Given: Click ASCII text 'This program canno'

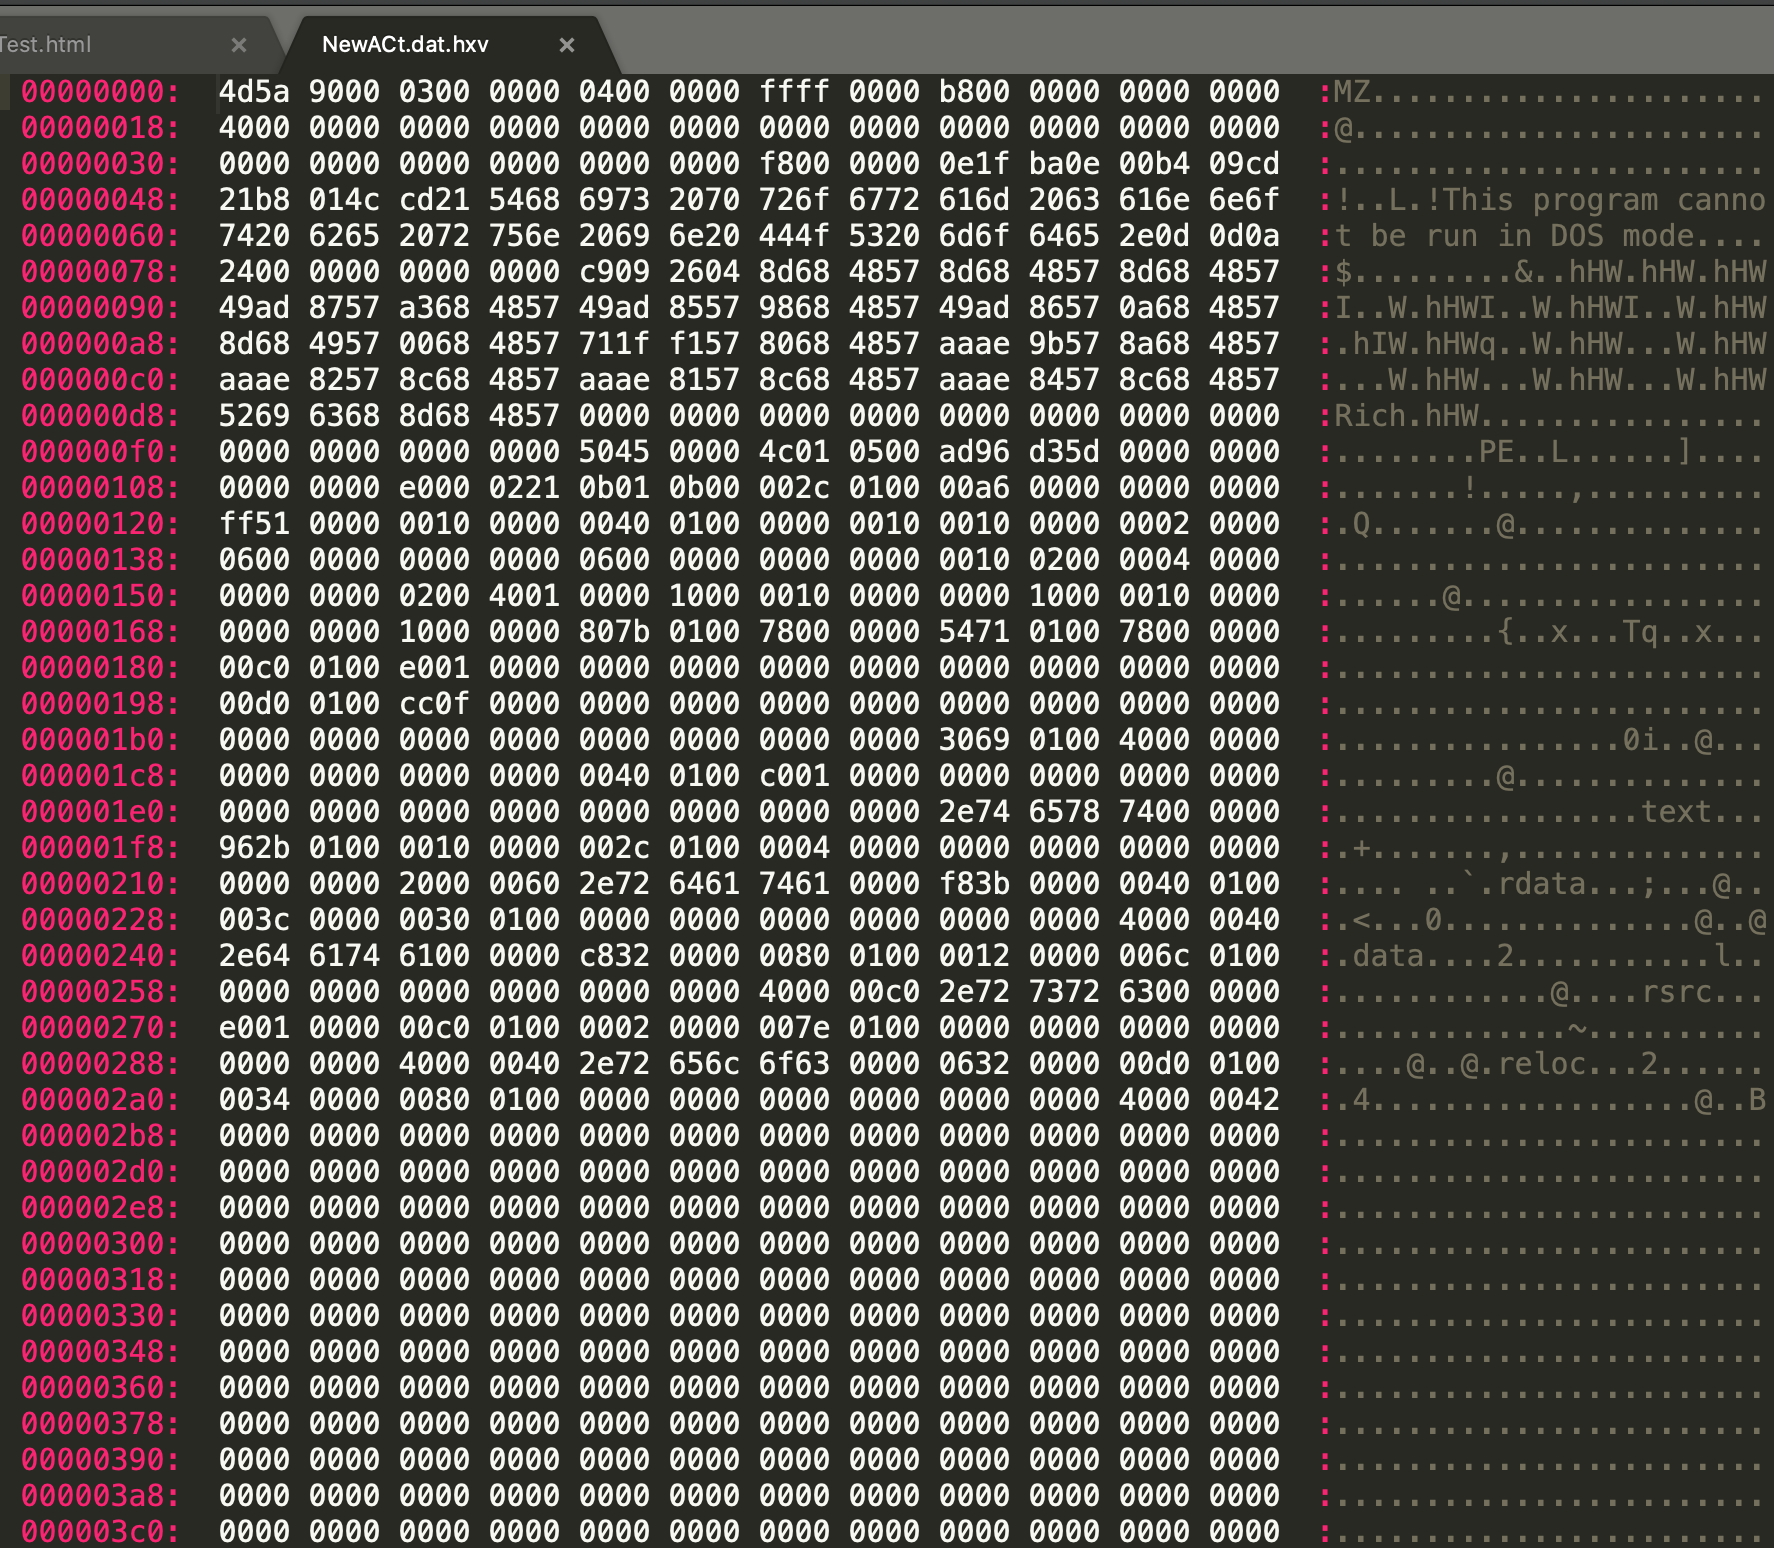Looking at the screenshot, I should coord(1604,200).
